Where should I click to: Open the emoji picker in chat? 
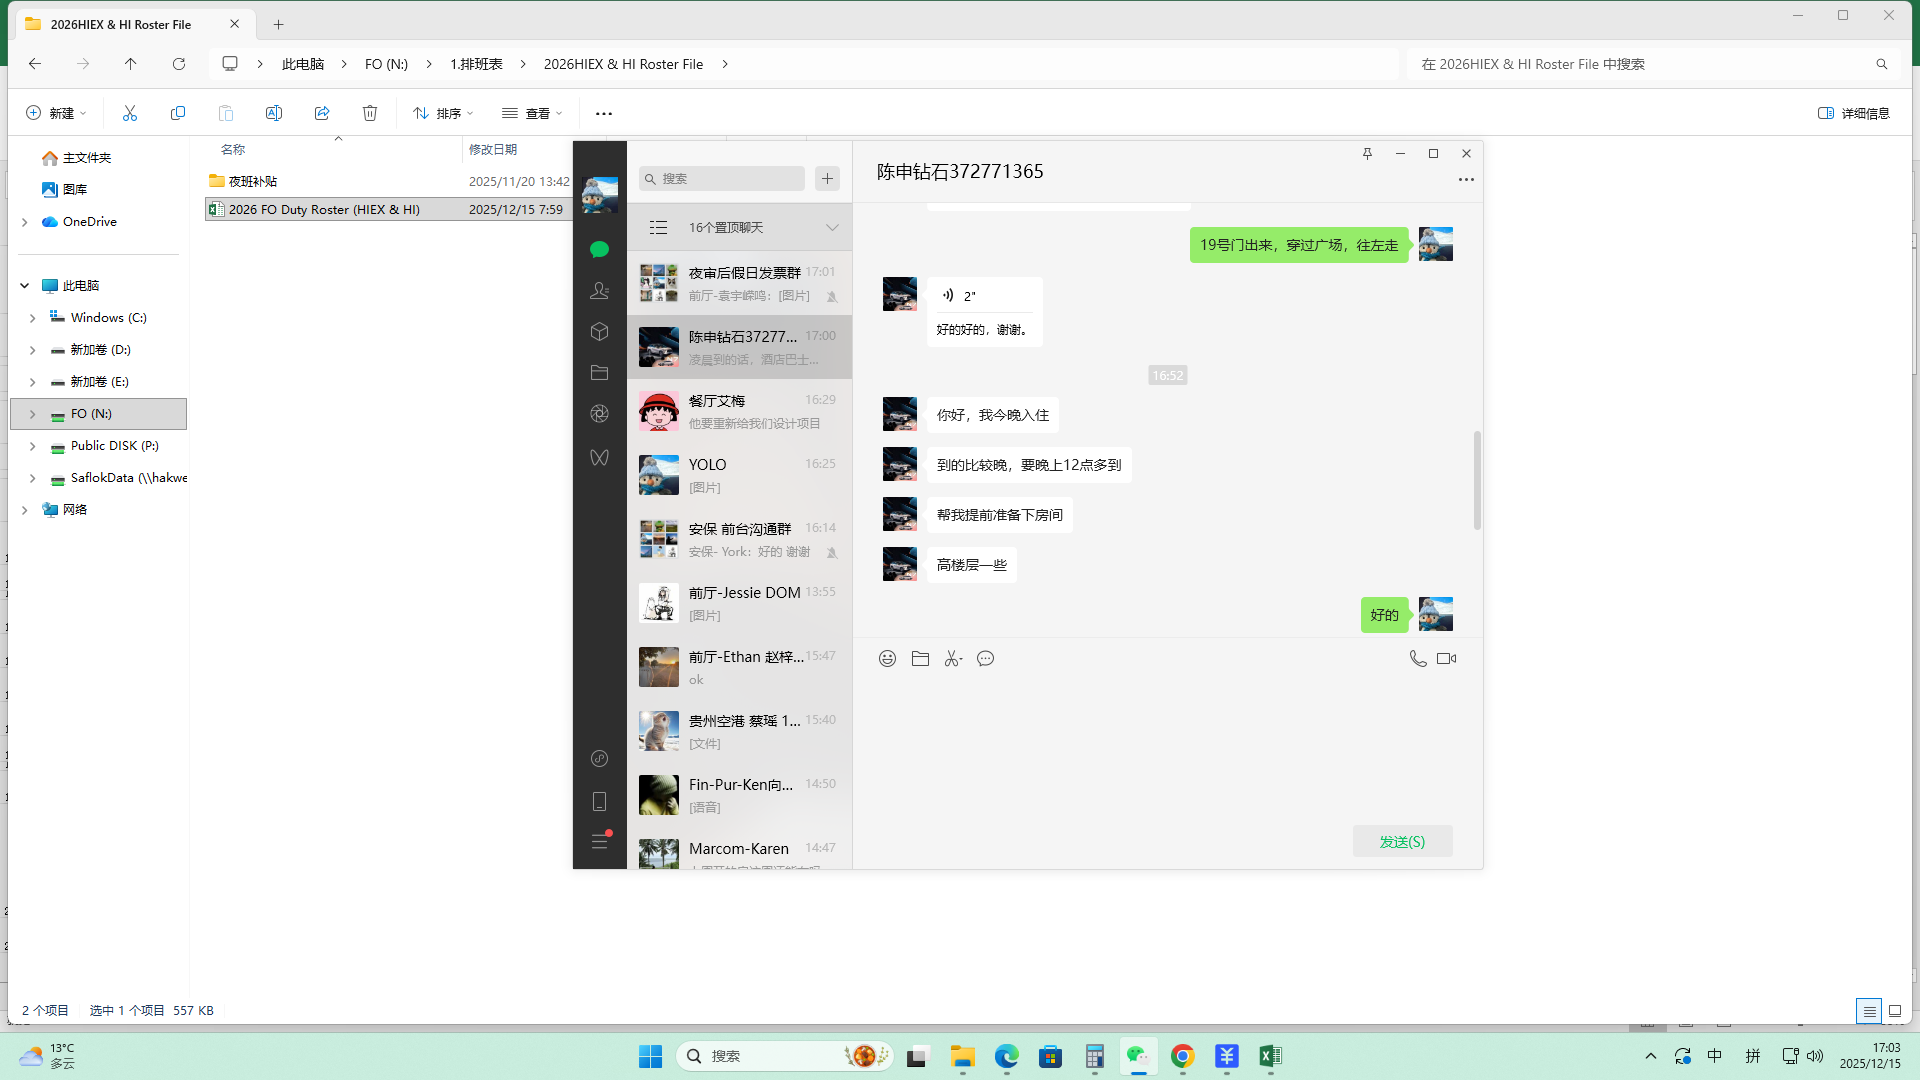tap(887, 658)
